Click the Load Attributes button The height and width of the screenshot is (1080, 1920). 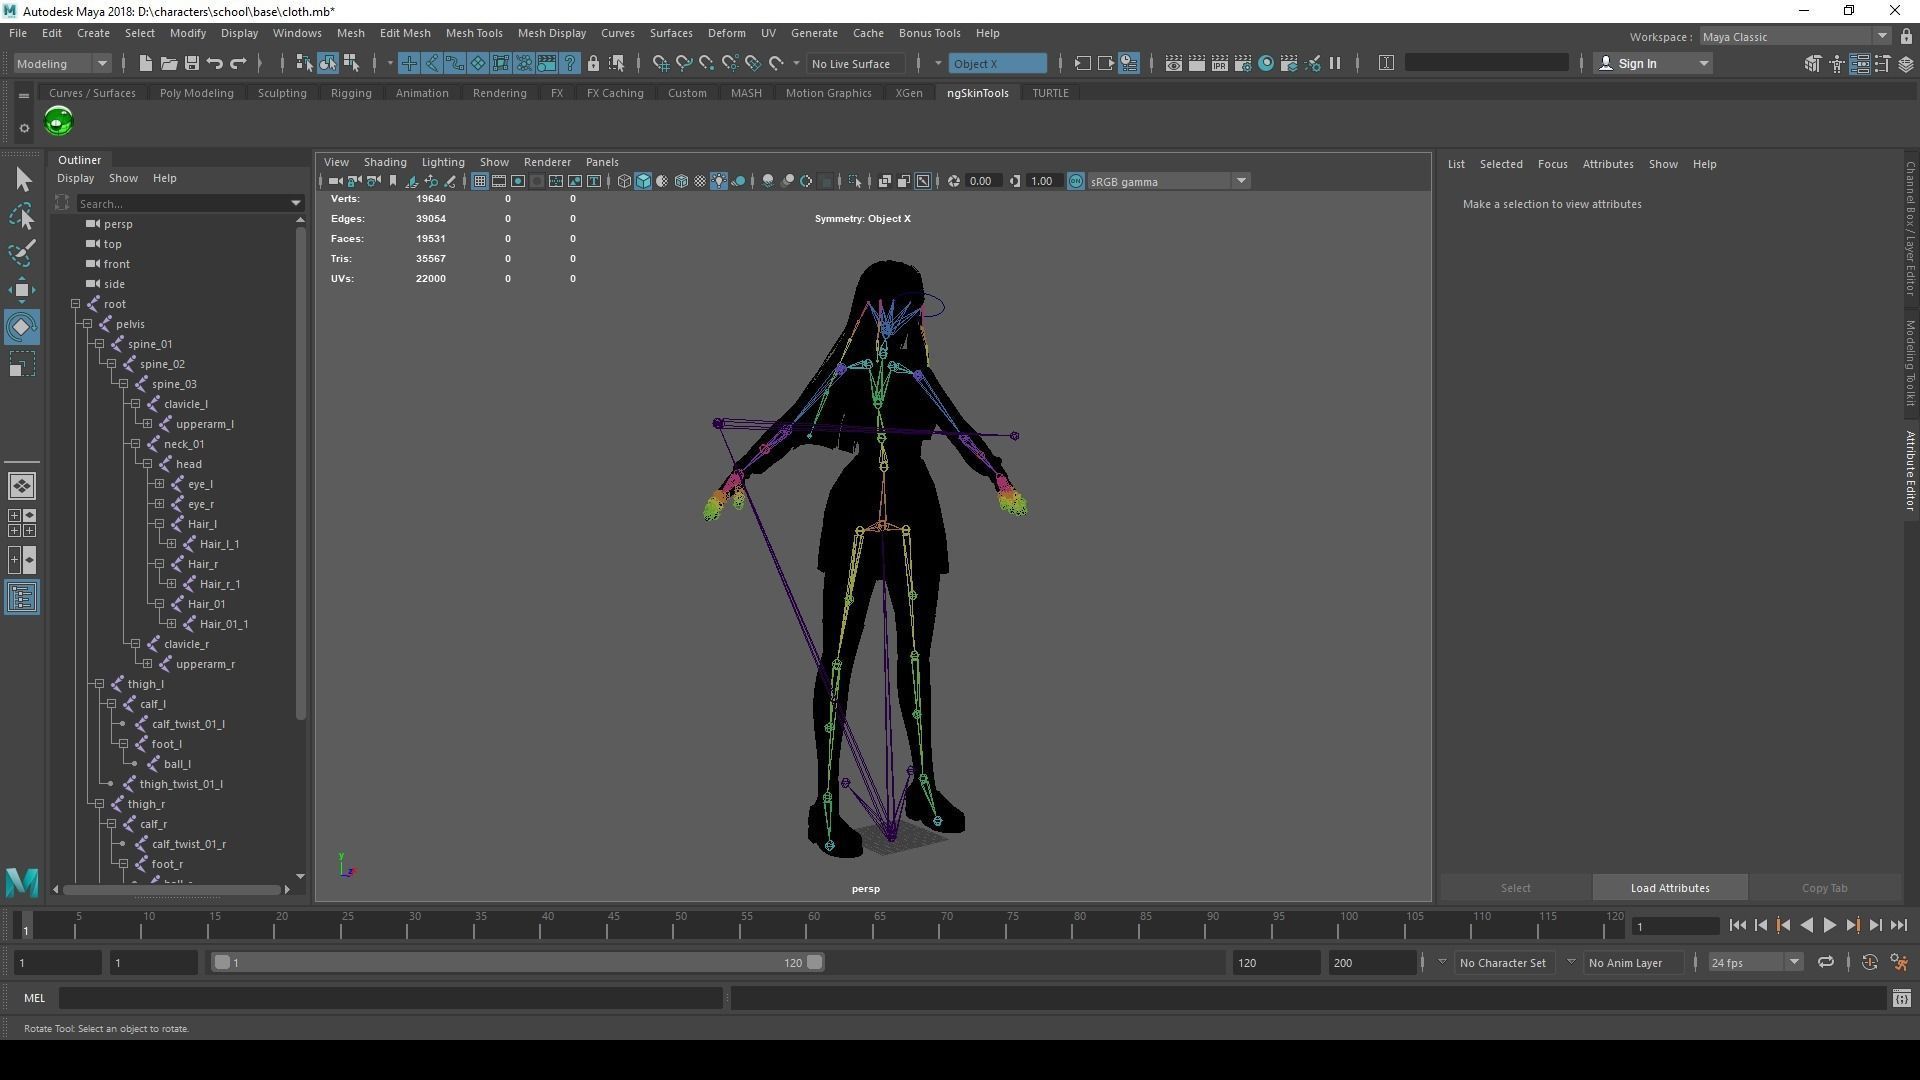(1669, 888)
